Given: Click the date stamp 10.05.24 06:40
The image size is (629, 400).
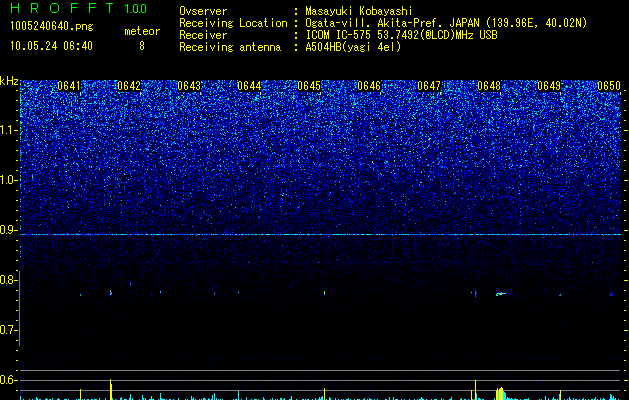Looking at the screenshot, I should point(51,46).
